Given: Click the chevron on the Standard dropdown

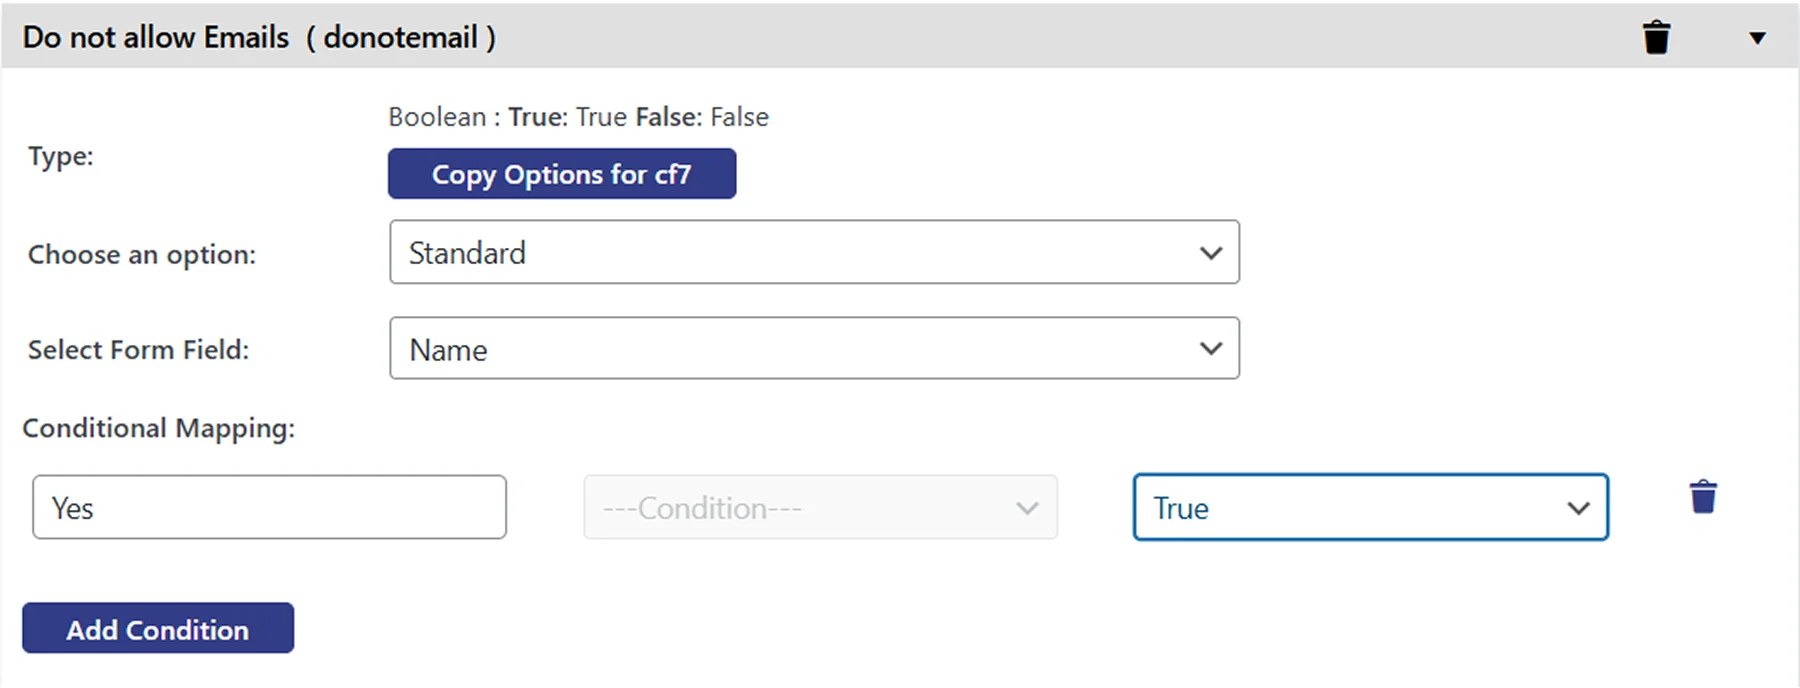Looking at the screenshot, I should (1211, 253).
